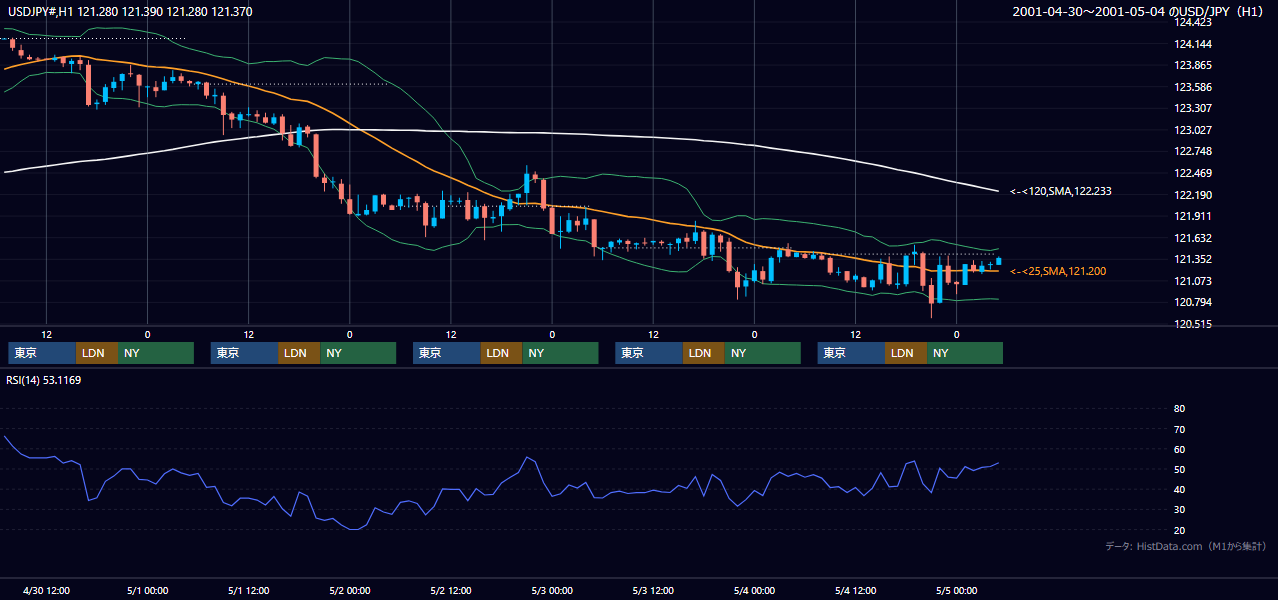Click price axis value 122.469
Screen dimensions: 1278x600
(1193, 173)
